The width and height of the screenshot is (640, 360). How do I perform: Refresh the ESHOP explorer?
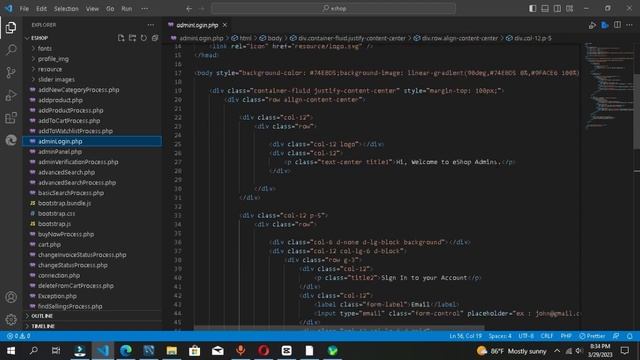point(144,38)
